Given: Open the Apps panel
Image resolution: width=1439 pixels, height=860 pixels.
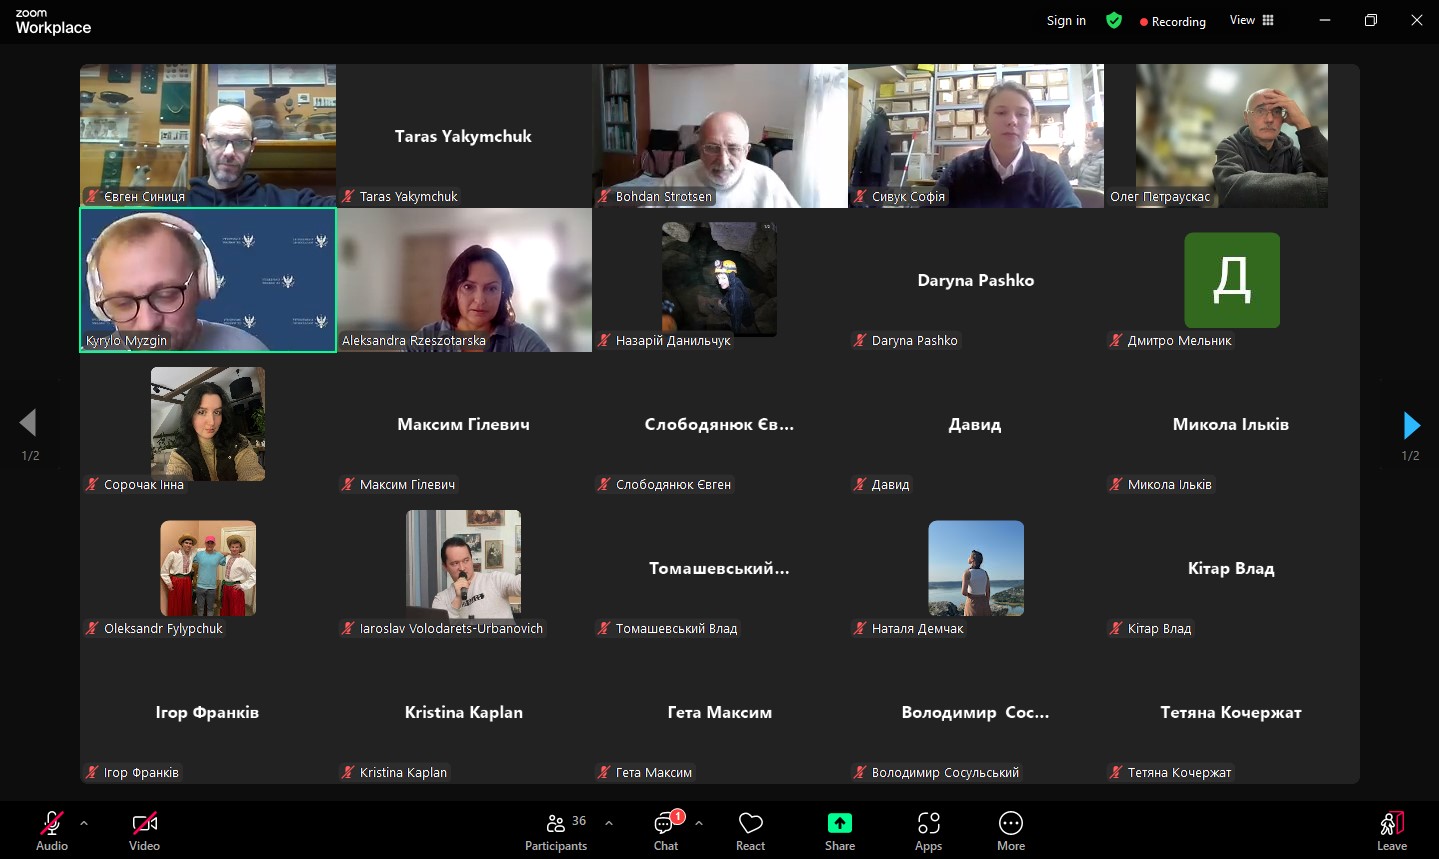Looking at the screenshot, I should [928, 830].
